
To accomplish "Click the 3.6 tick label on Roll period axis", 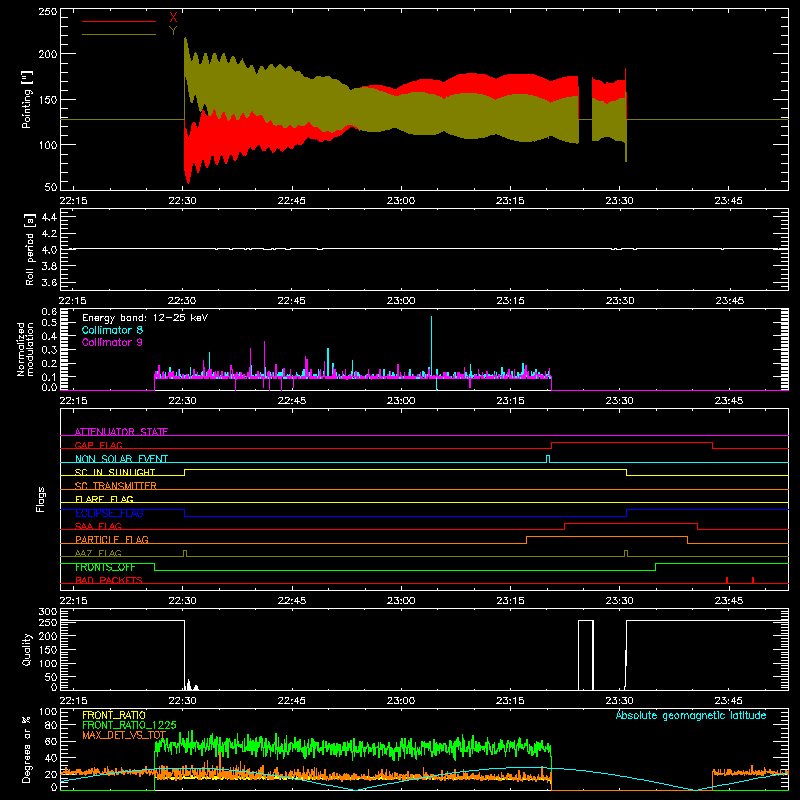I will point(49,282).
